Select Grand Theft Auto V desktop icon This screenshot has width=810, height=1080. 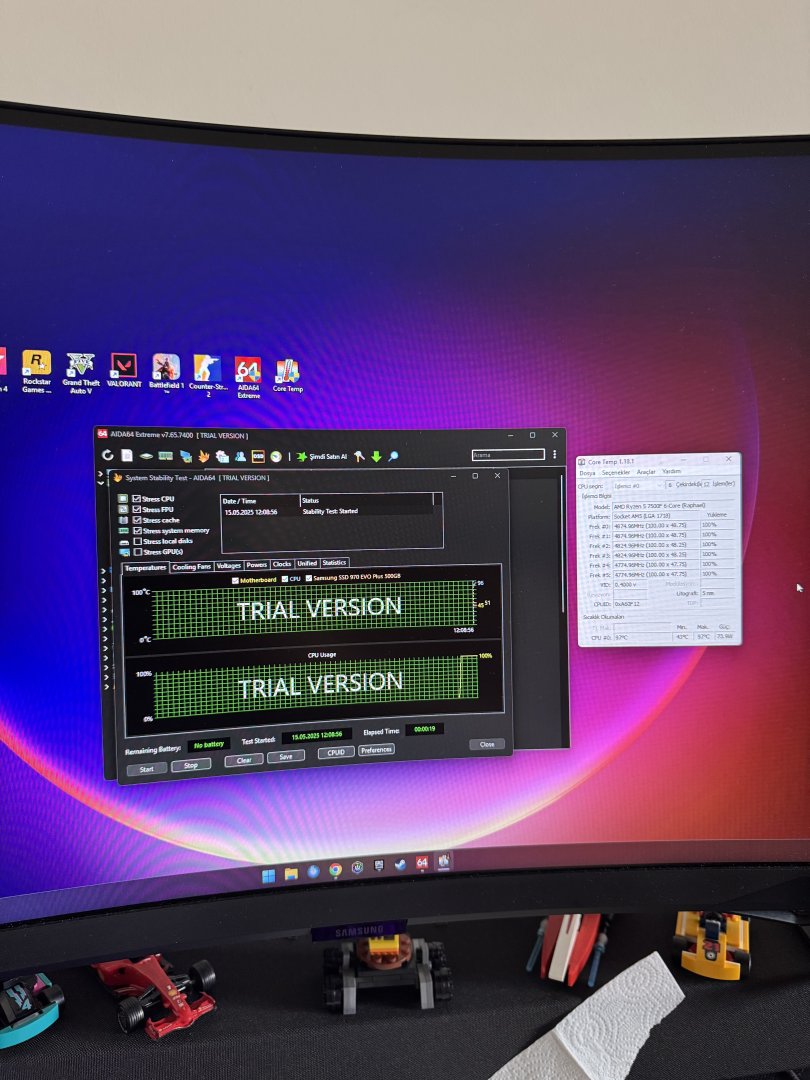click(81, 373)
